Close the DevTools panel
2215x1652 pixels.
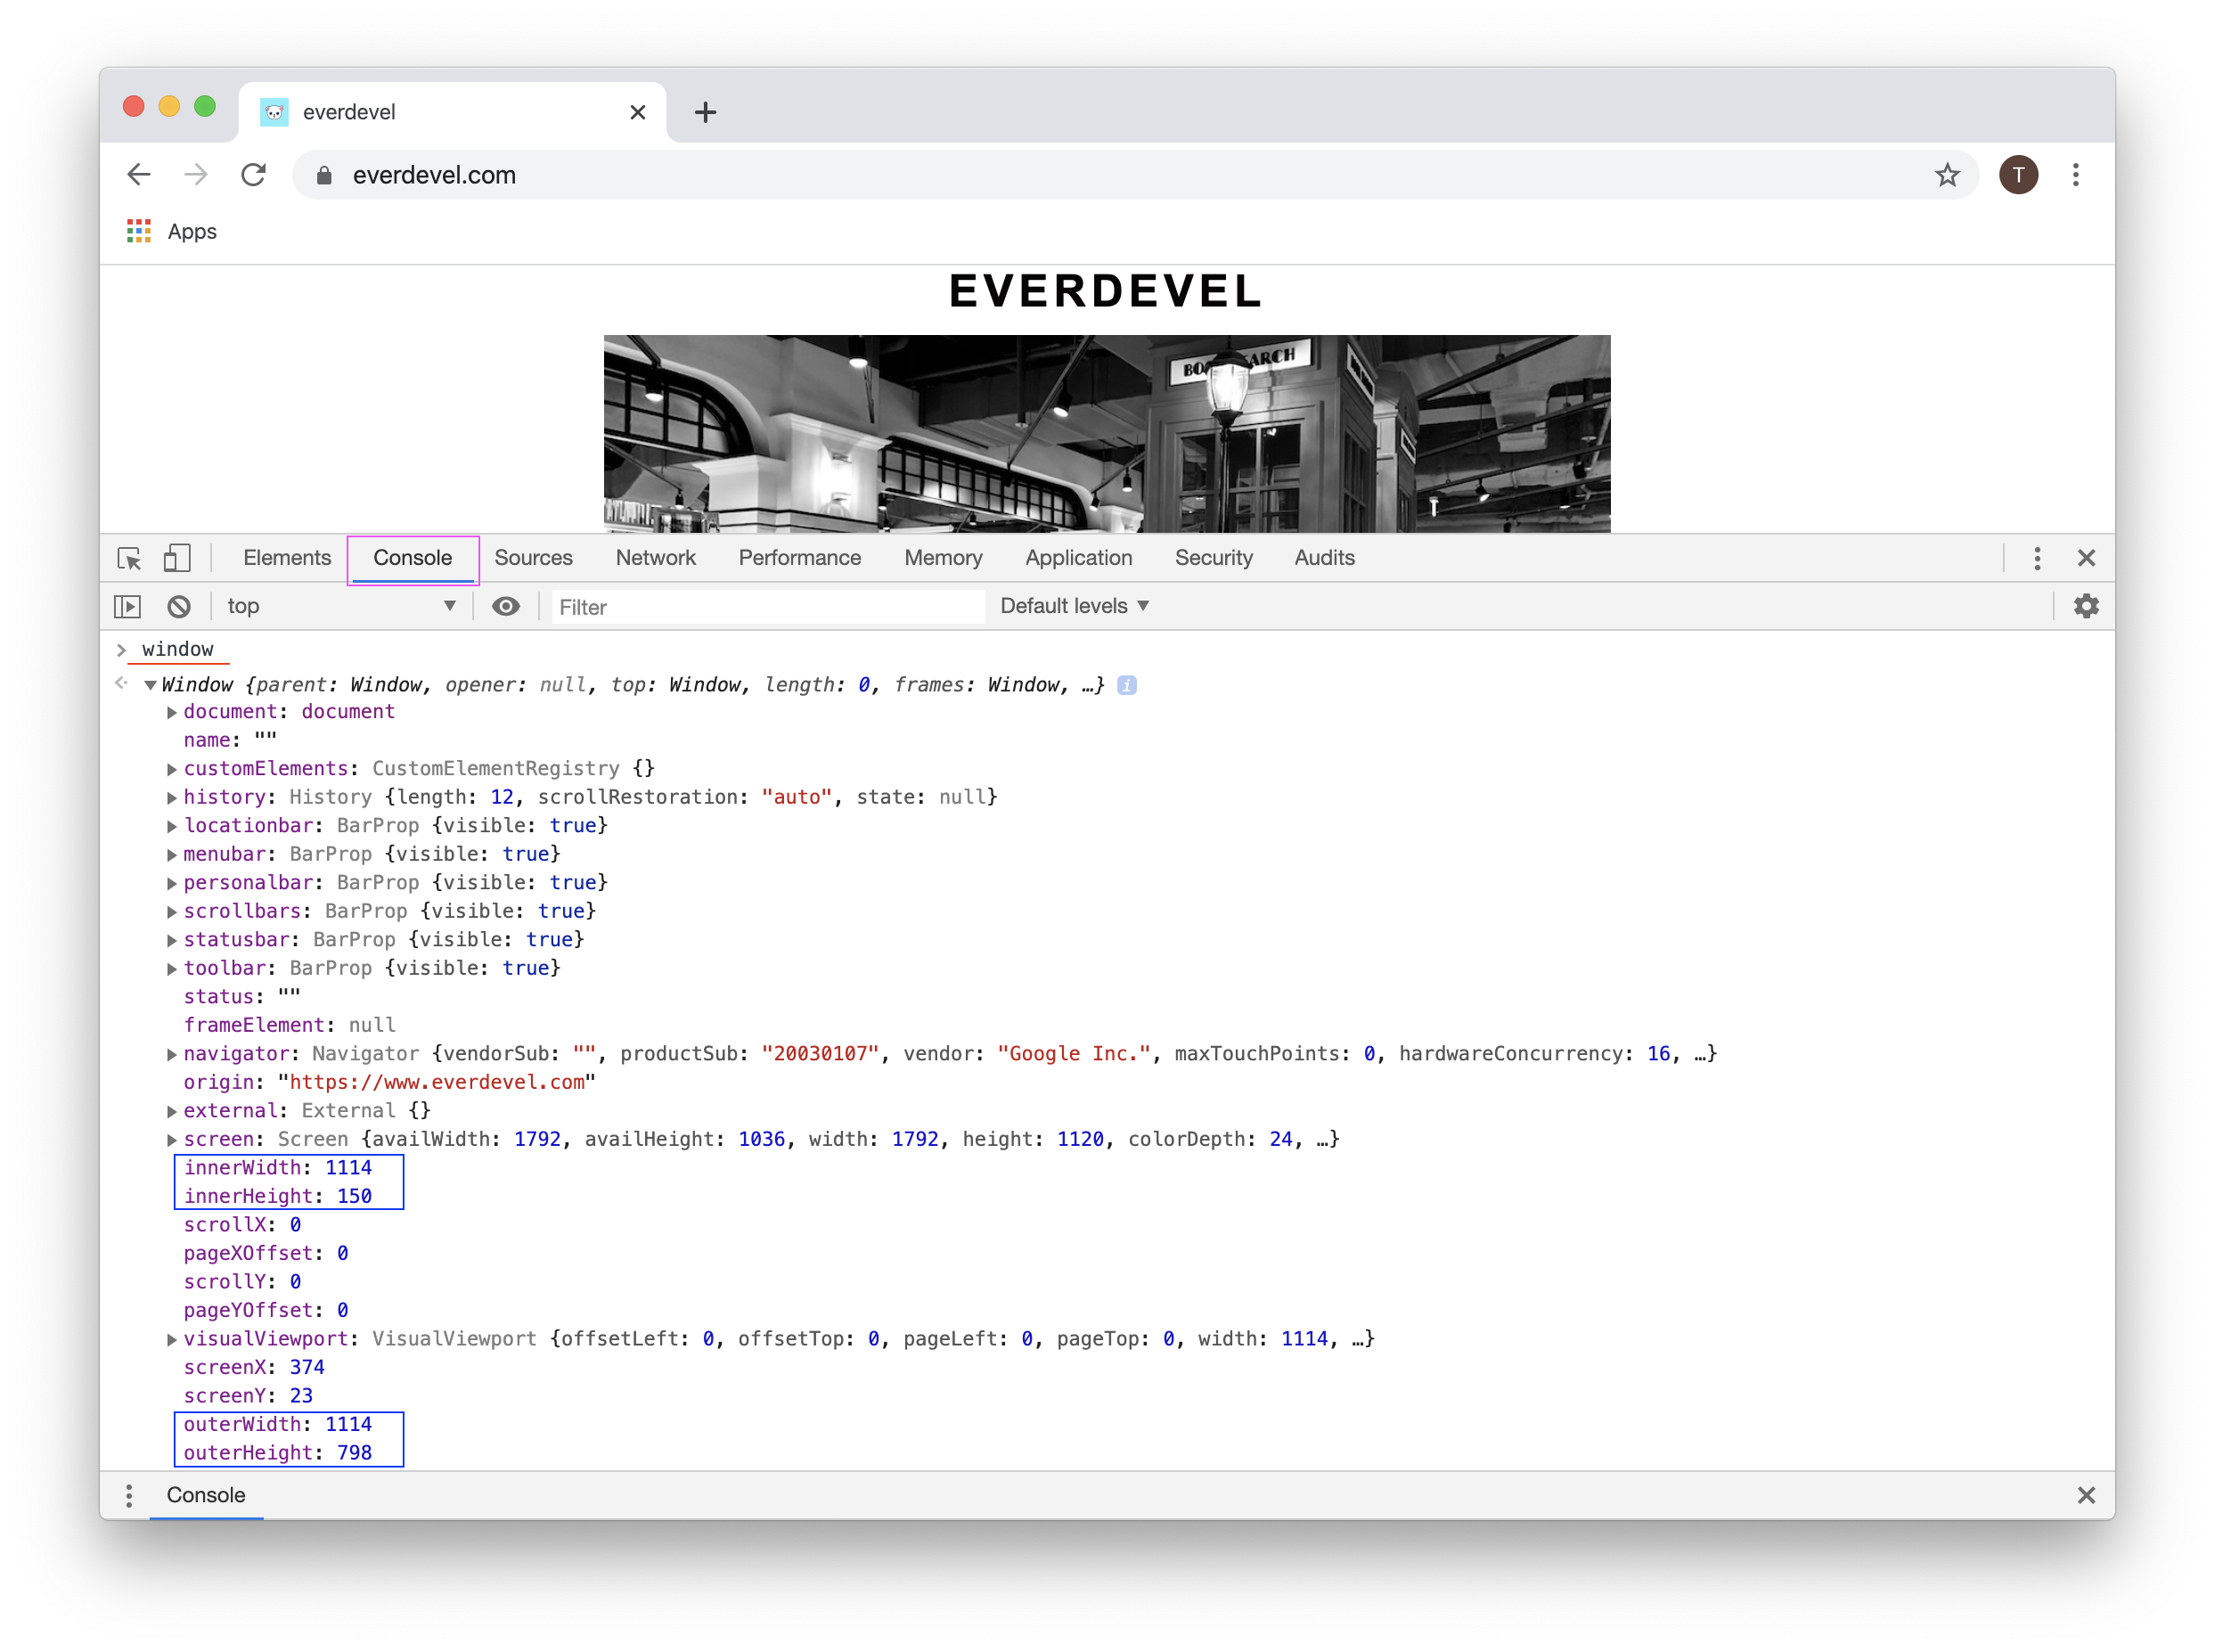2085,558
